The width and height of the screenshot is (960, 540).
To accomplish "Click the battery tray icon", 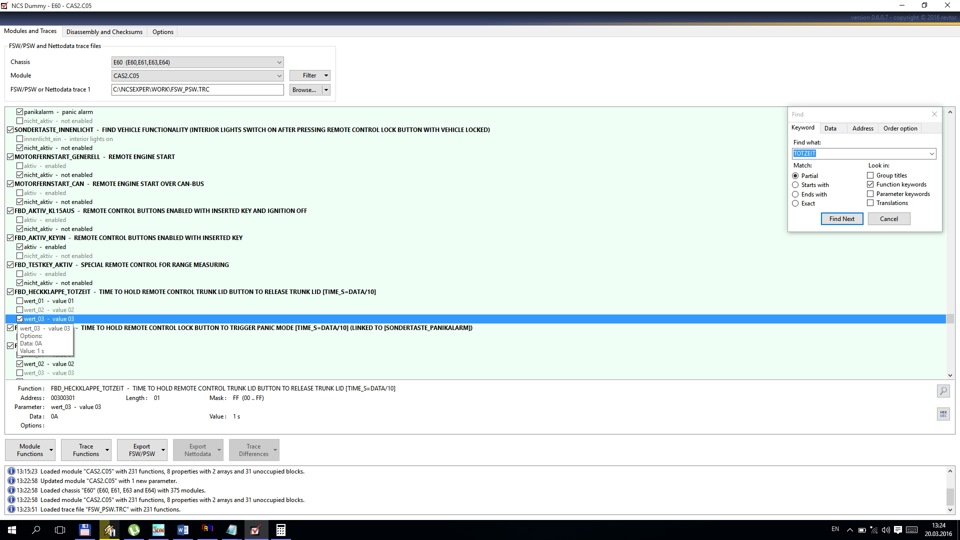I will pos(861,530).
